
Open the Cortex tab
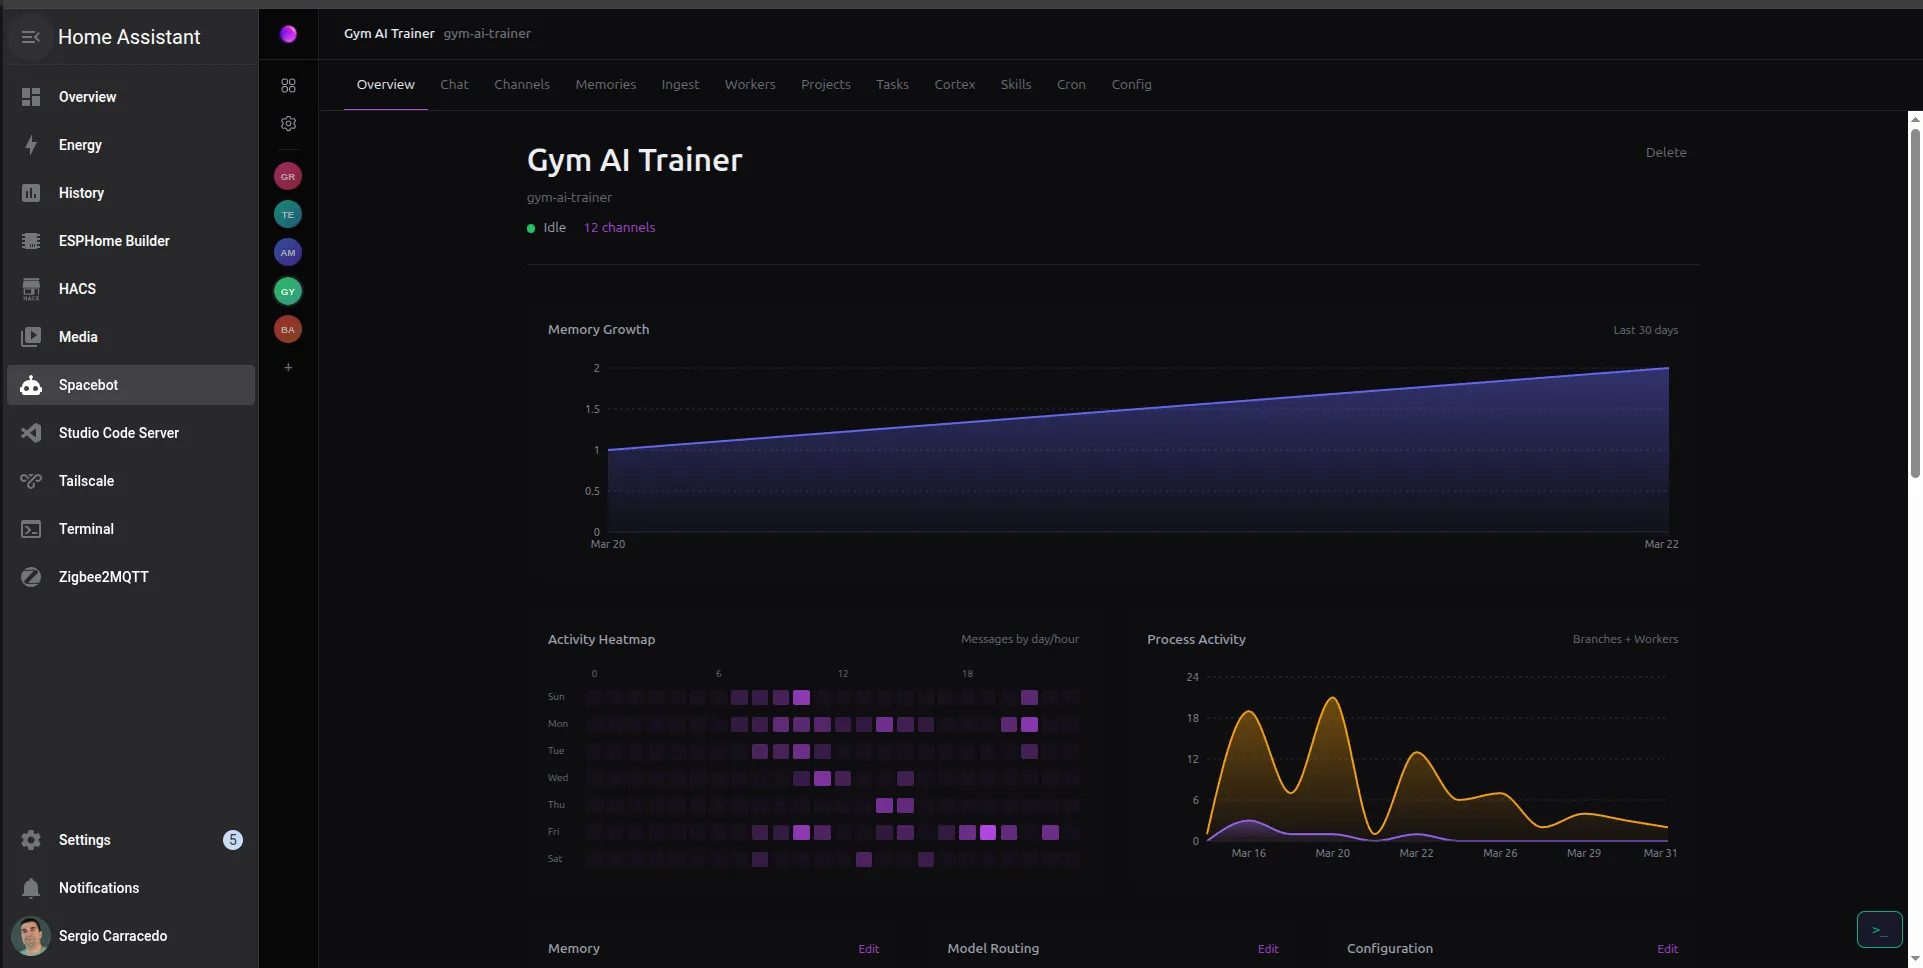tap(954, 85)
